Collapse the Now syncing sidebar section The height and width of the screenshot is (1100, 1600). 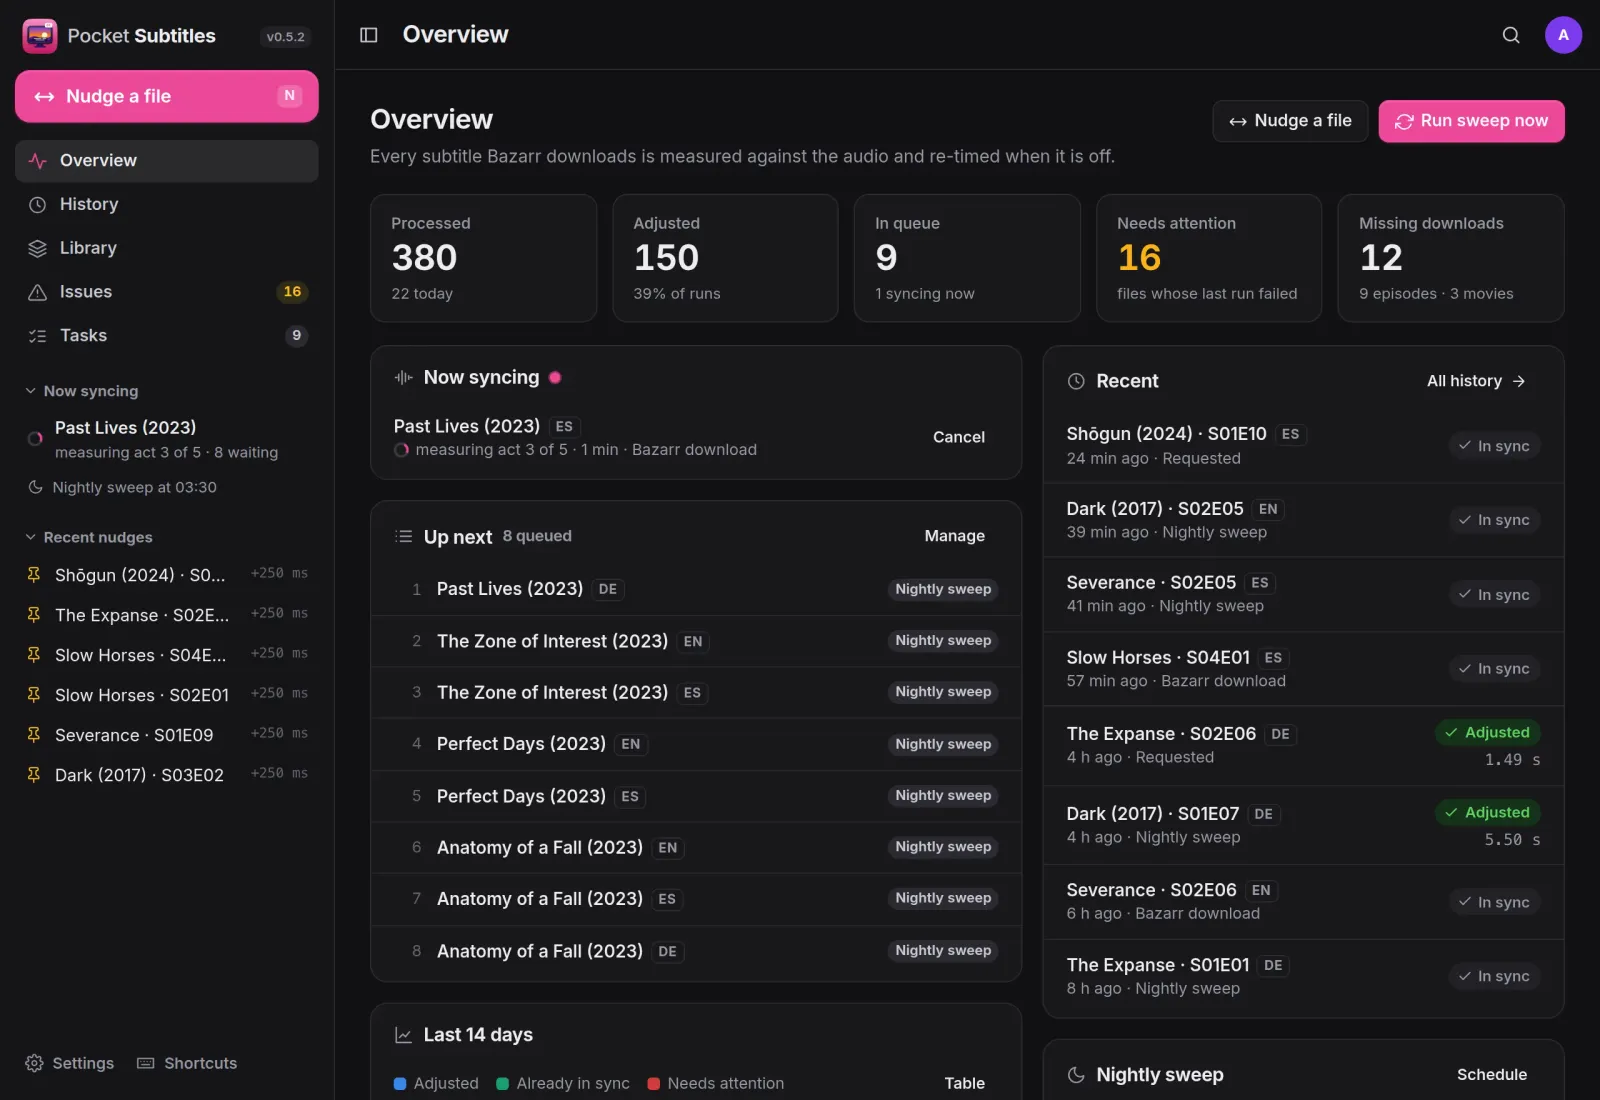[x=81, y=391]
